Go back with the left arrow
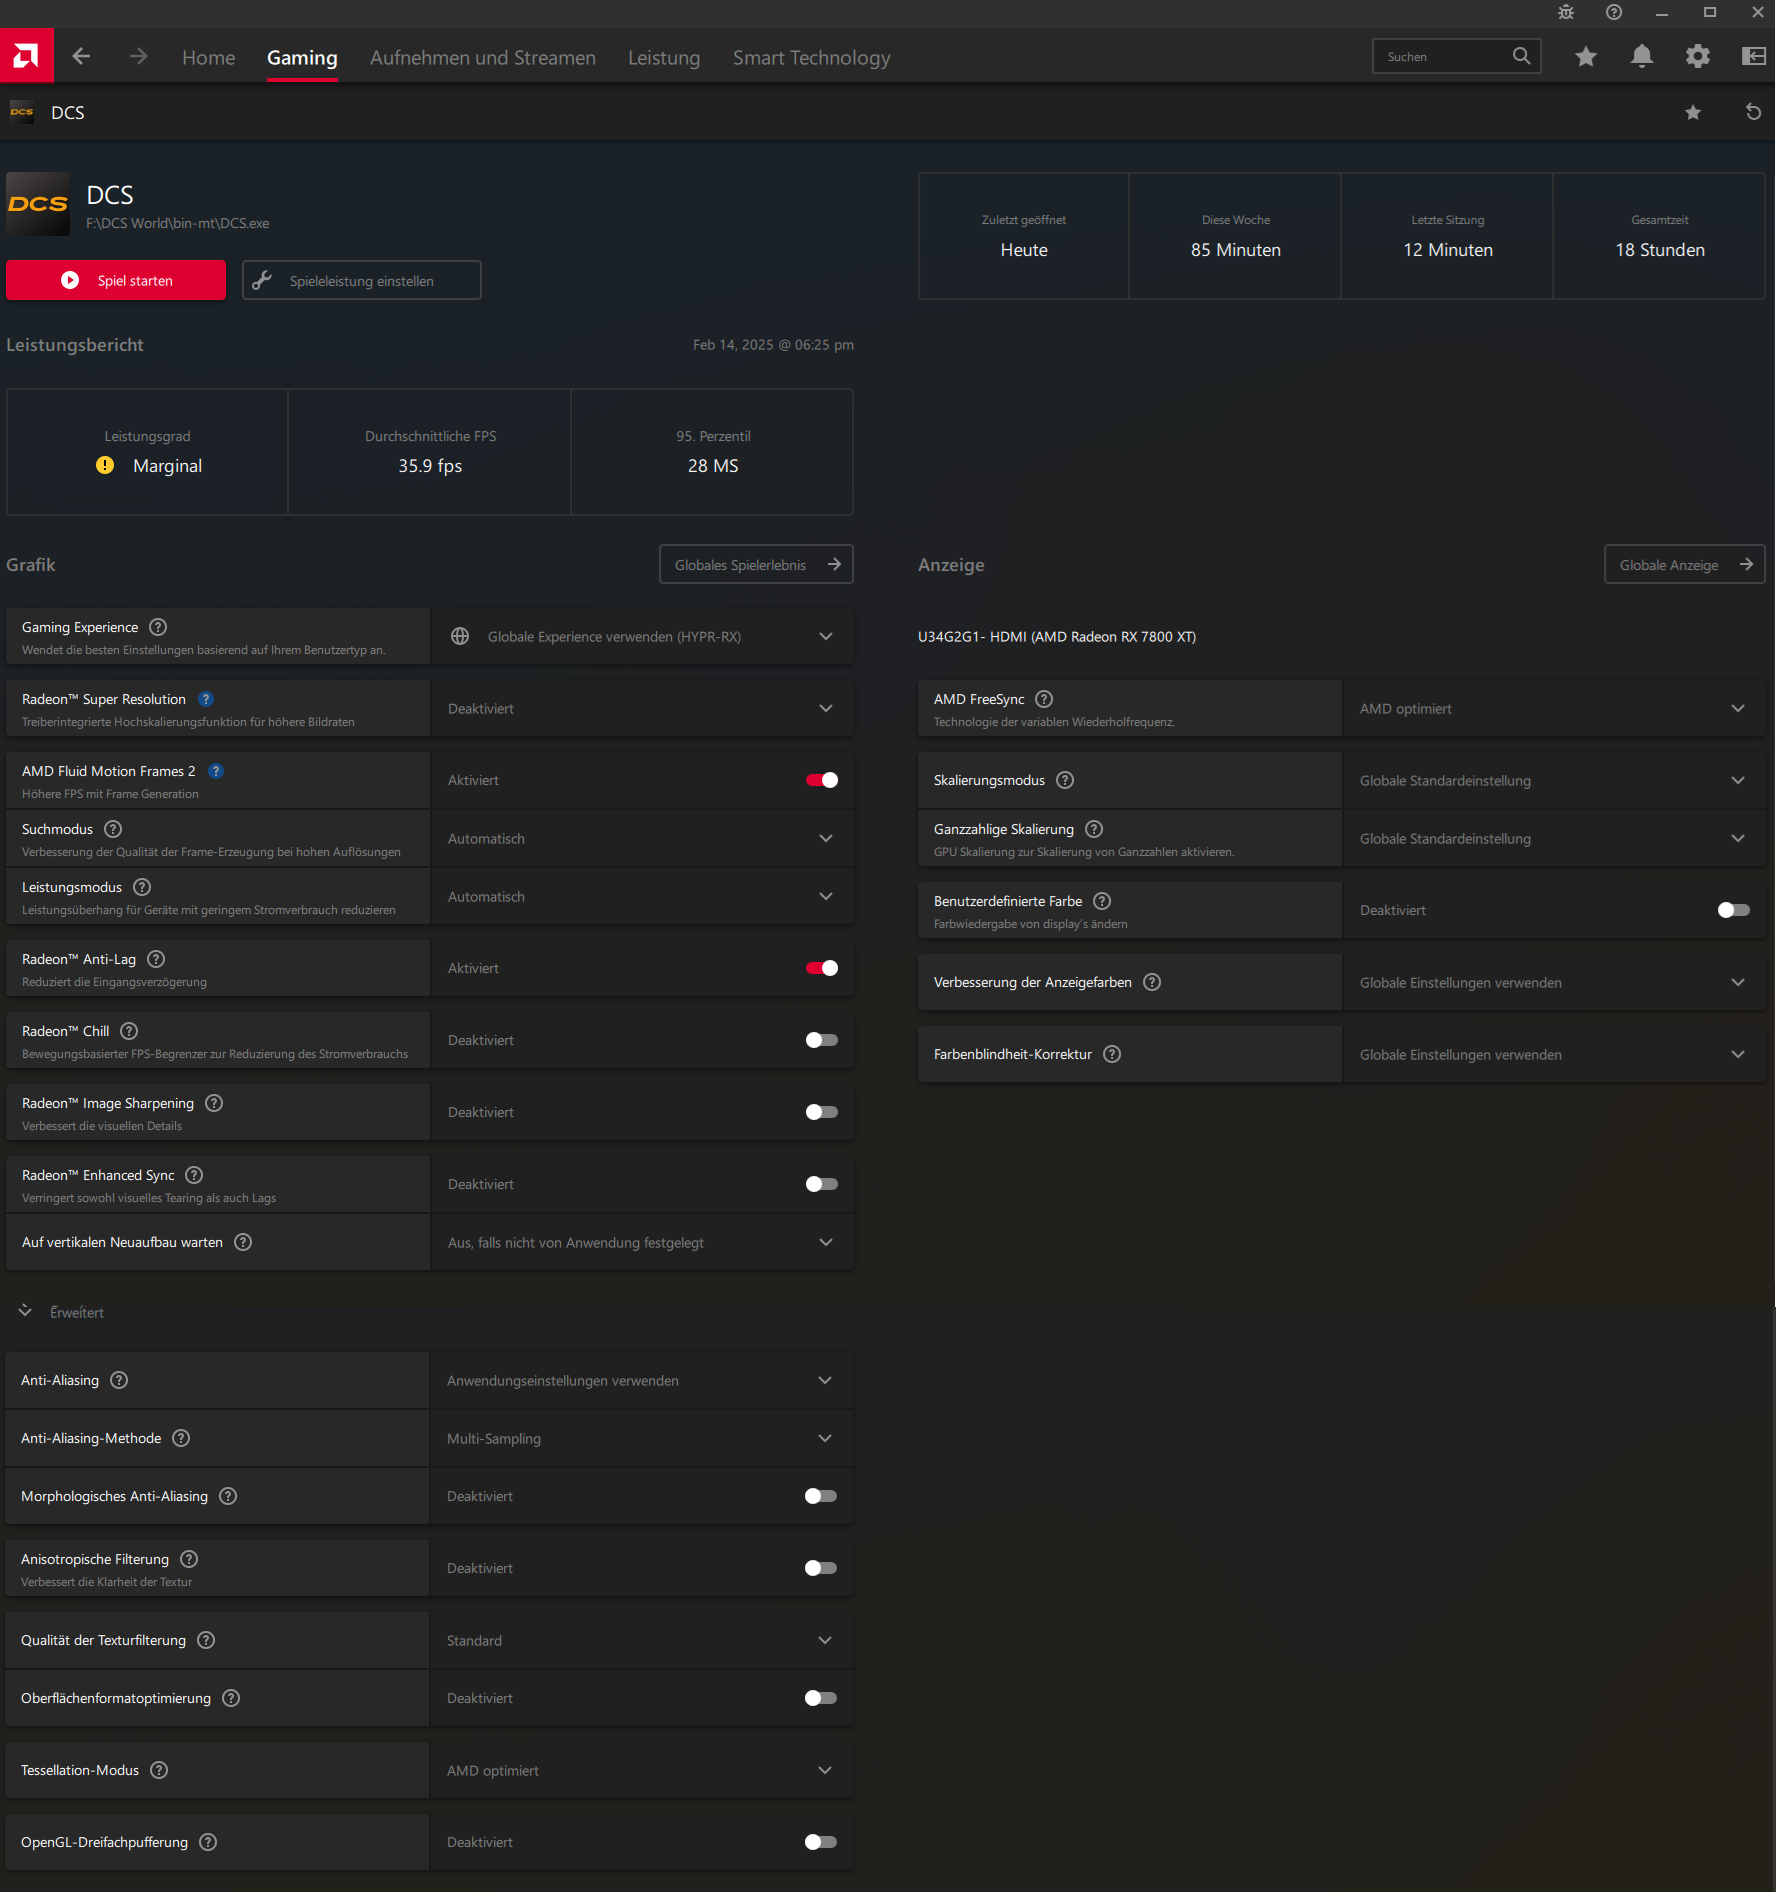This screenshot has width=1778, height=1892. point(82,57)
